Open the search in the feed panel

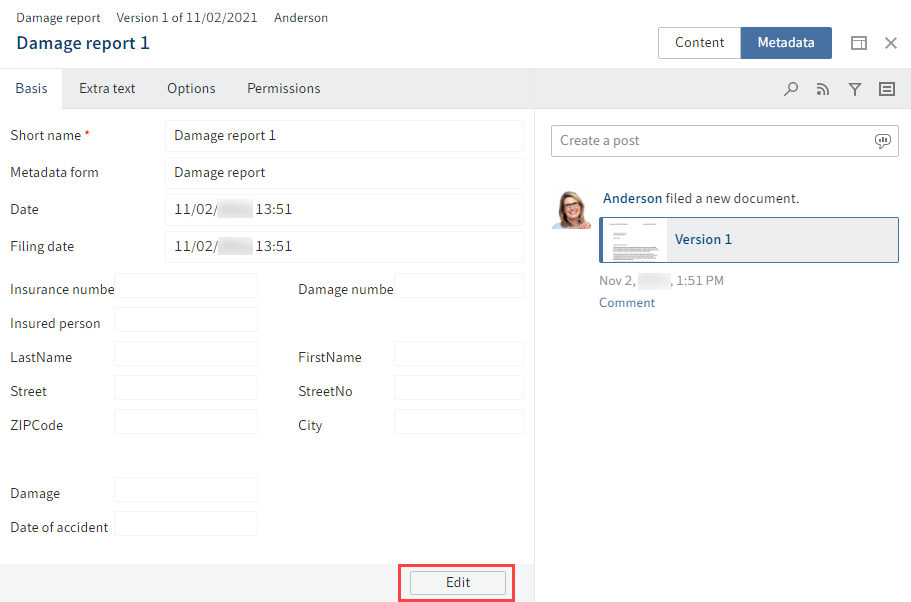tap(791, 89)
